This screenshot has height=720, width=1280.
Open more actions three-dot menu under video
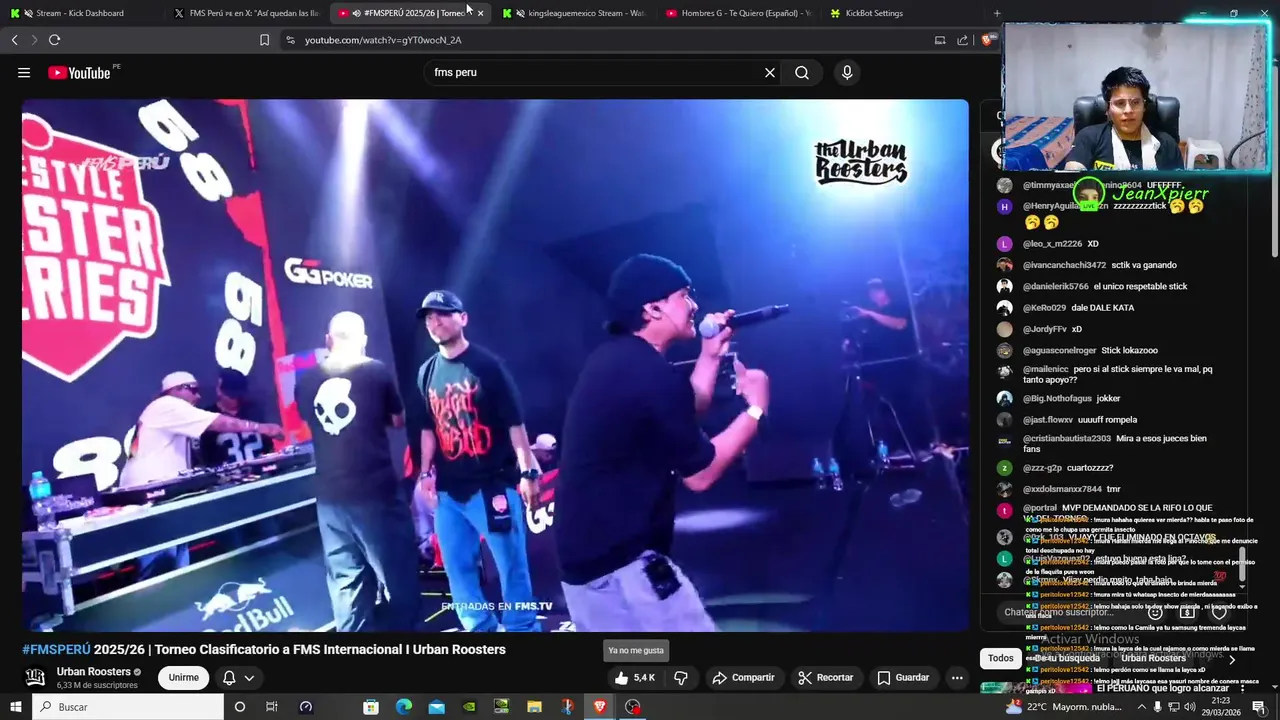pyautogui.click(x=957, y=678)
